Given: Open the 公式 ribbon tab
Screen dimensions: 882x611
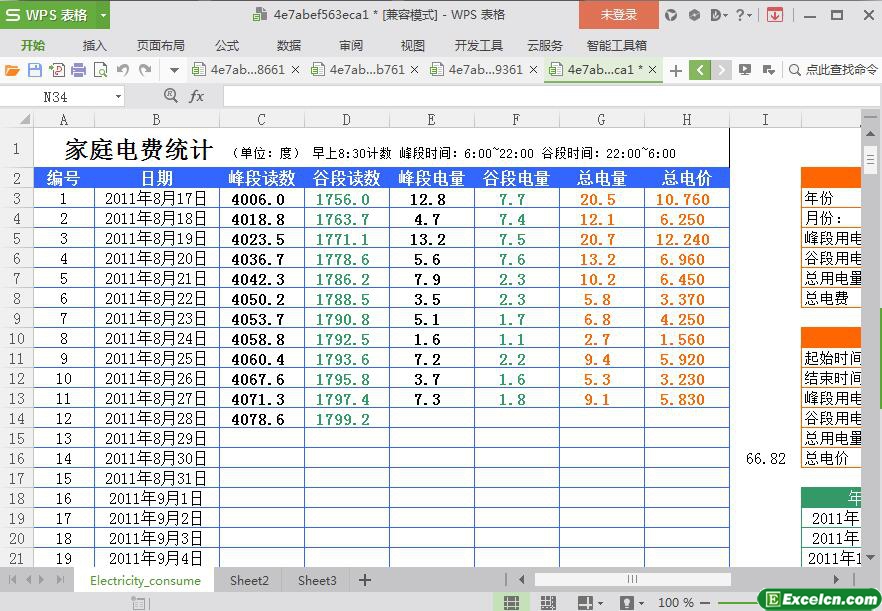Looking at the screenshot, I should 227,45.
